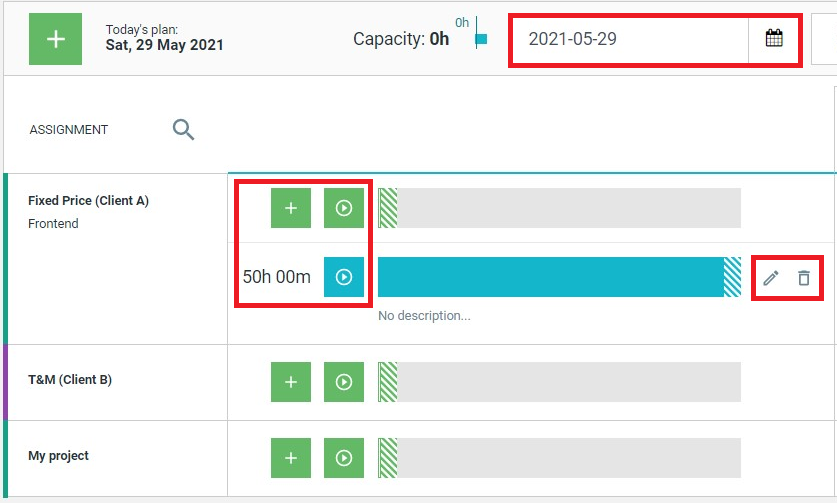
Task: Add time entry to My project
Action: click(x=291, y=458)
